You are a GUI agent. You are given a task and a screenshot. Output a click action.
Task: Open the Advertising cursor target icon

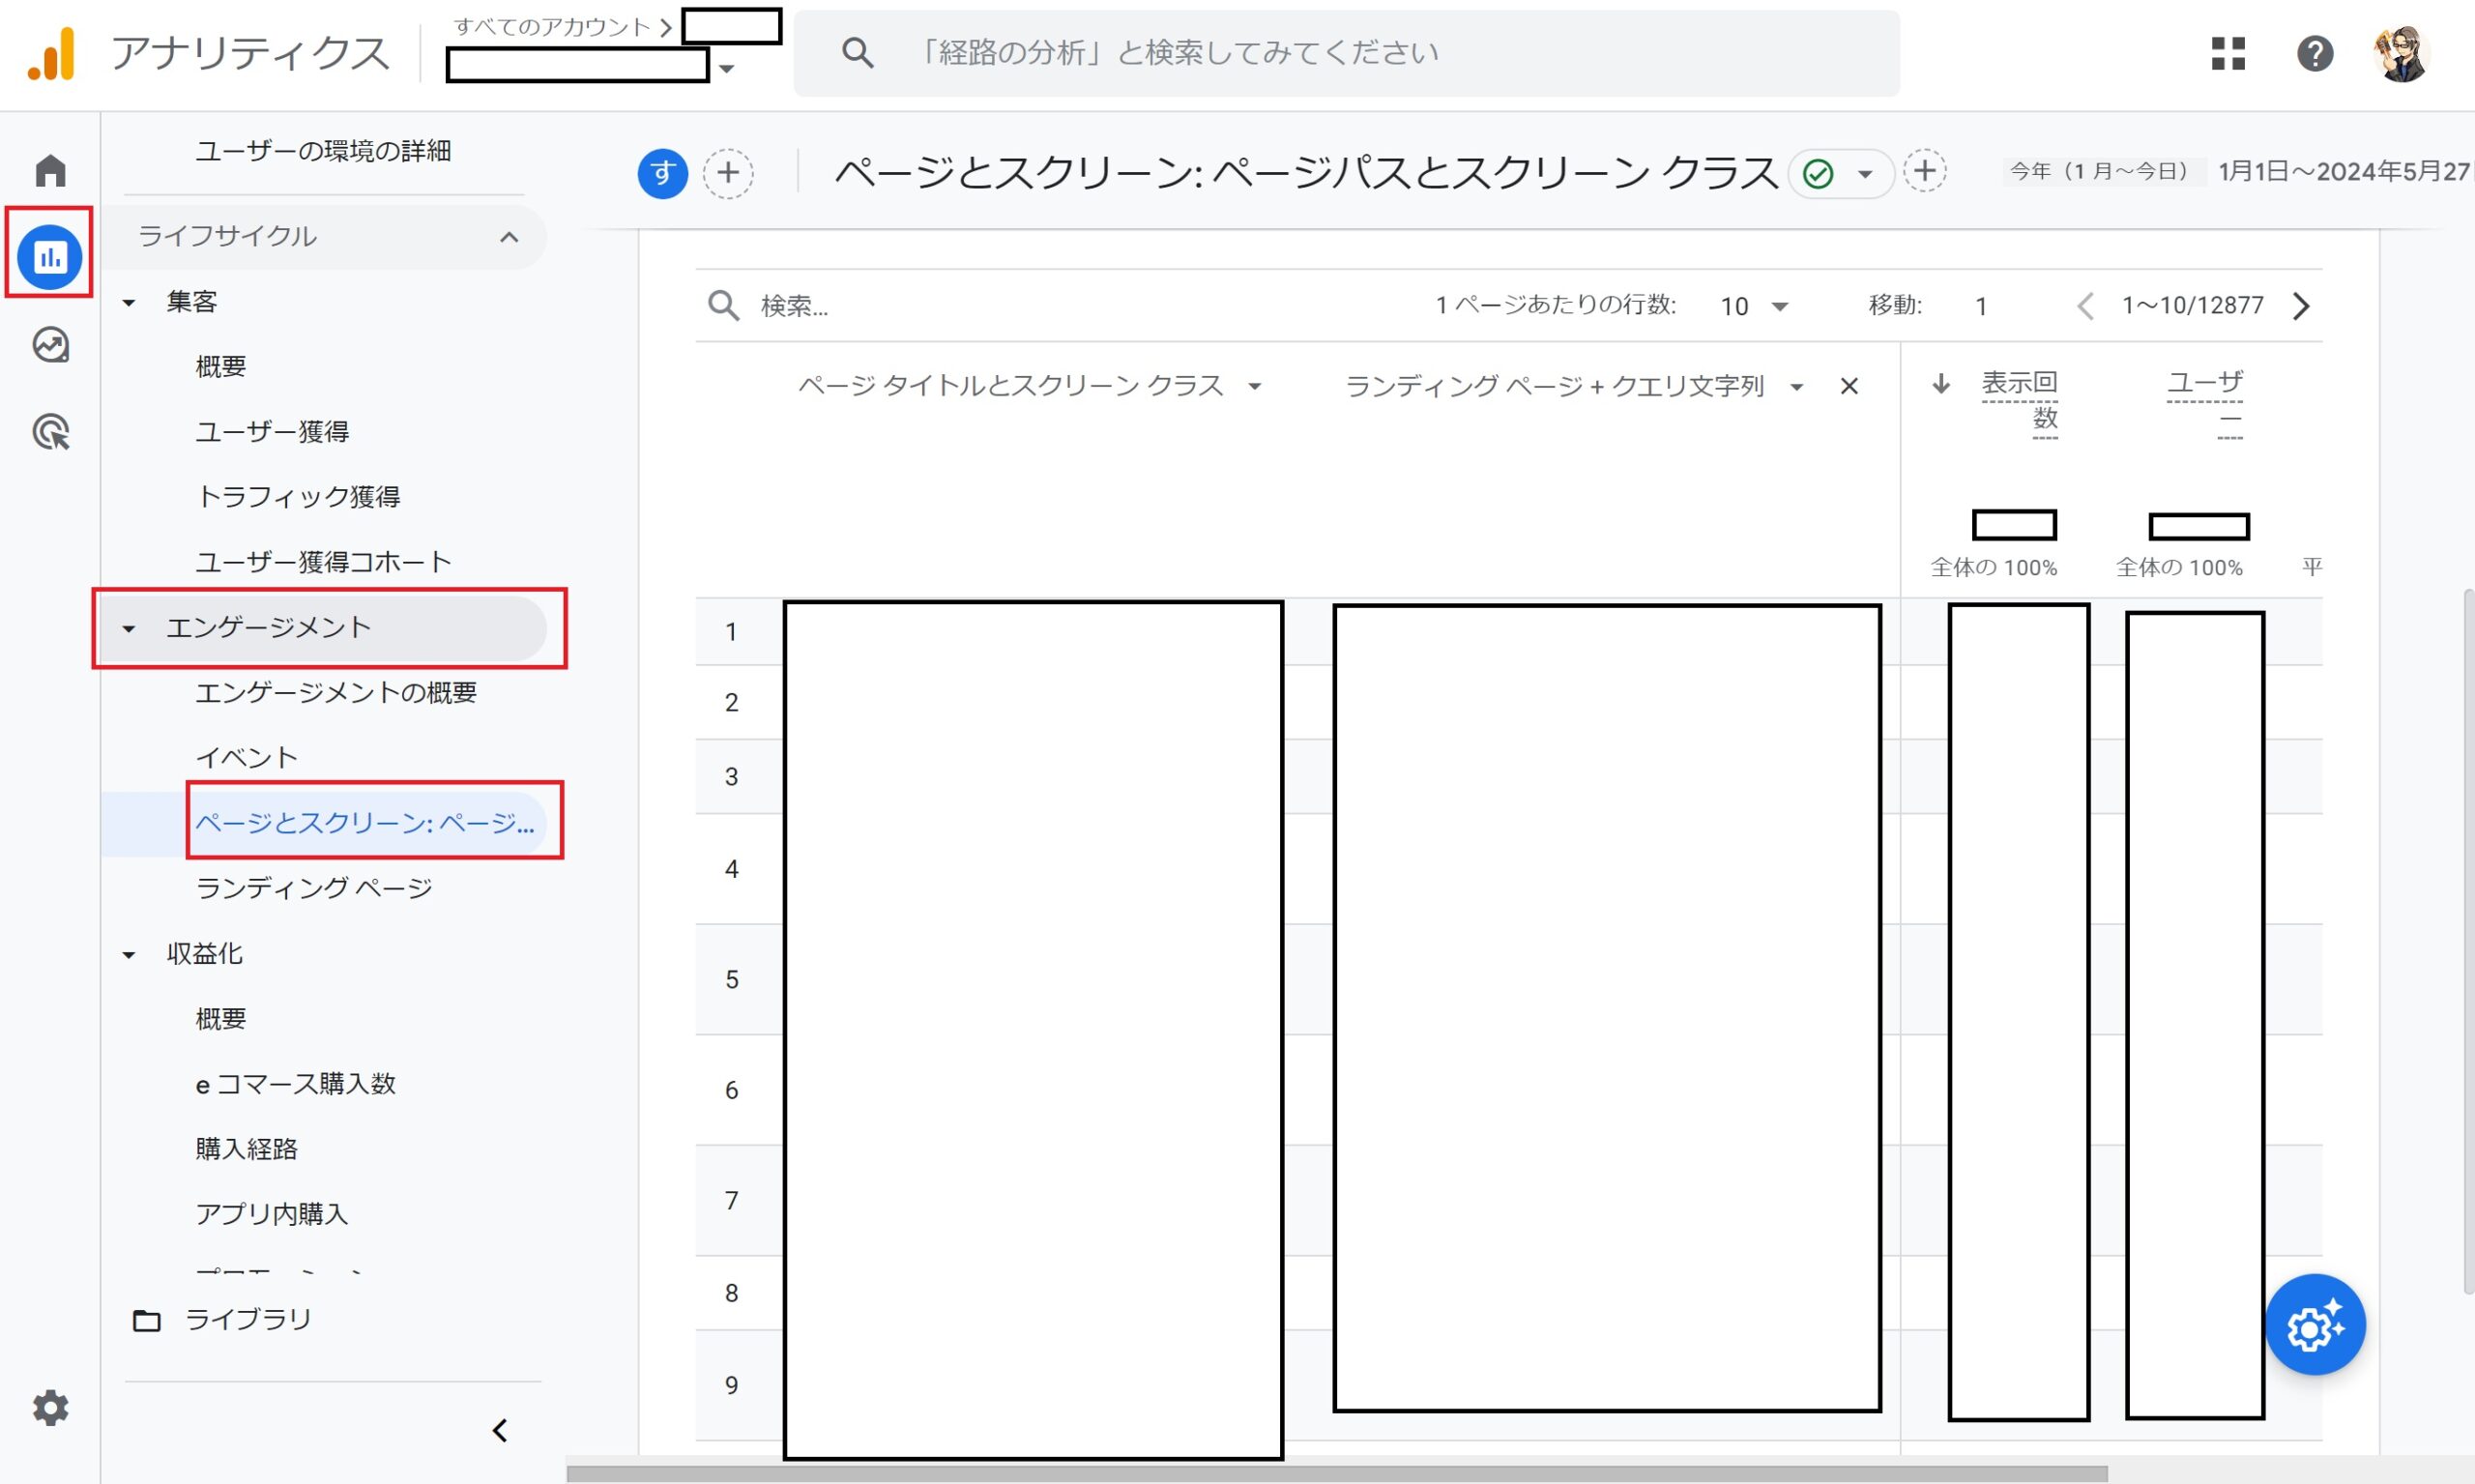point(50,432)
